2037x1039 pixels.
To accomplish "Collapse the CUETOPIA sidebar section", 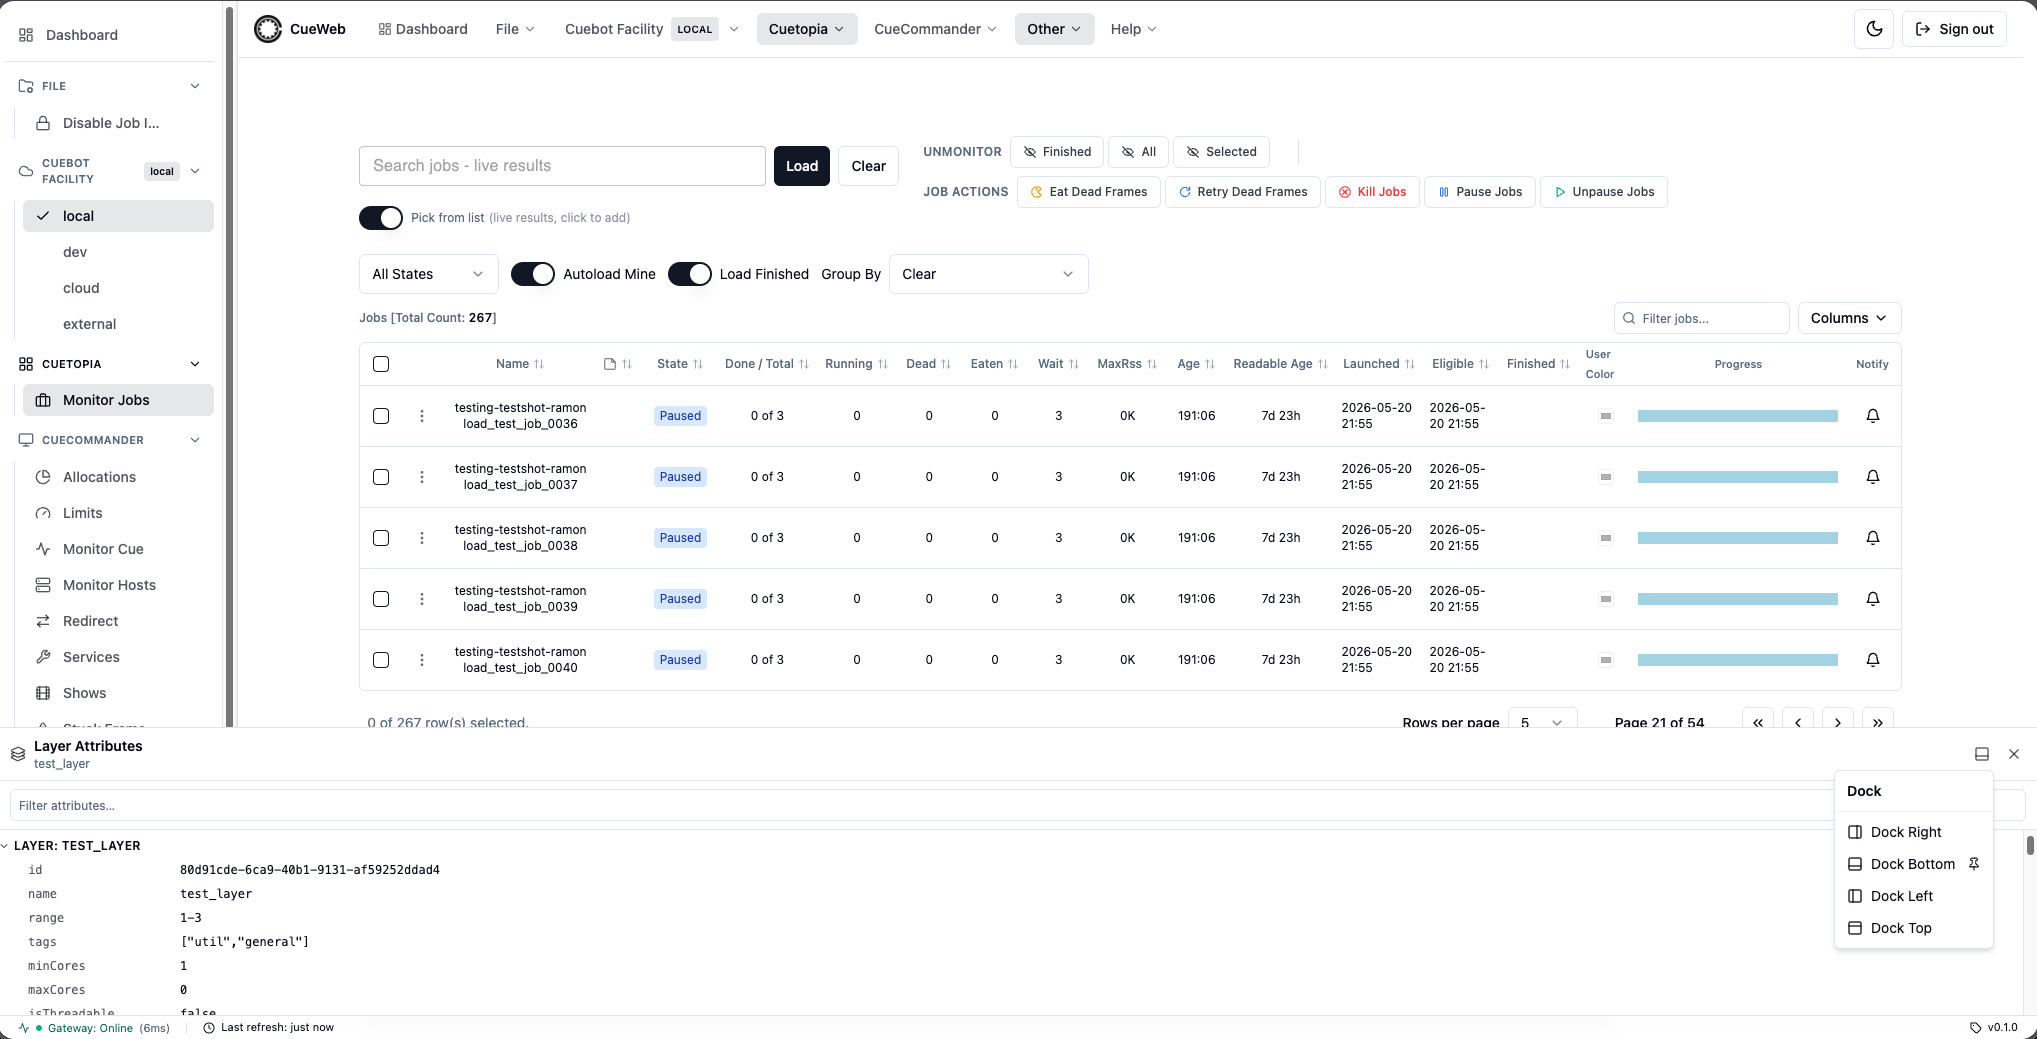I will click(x=195, y=364).
